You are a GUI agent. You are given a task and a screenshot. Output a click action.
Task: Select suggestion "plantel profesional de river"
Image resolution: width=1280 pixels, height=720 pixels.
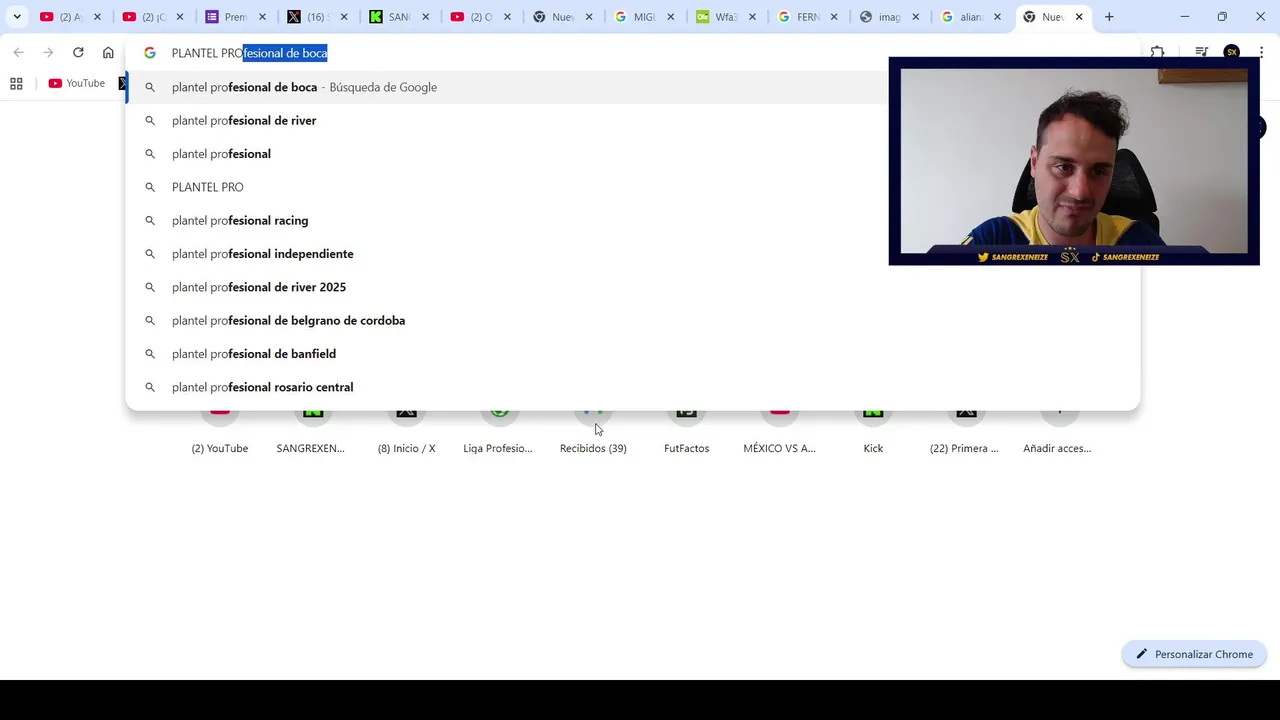(x=632, y=121)
